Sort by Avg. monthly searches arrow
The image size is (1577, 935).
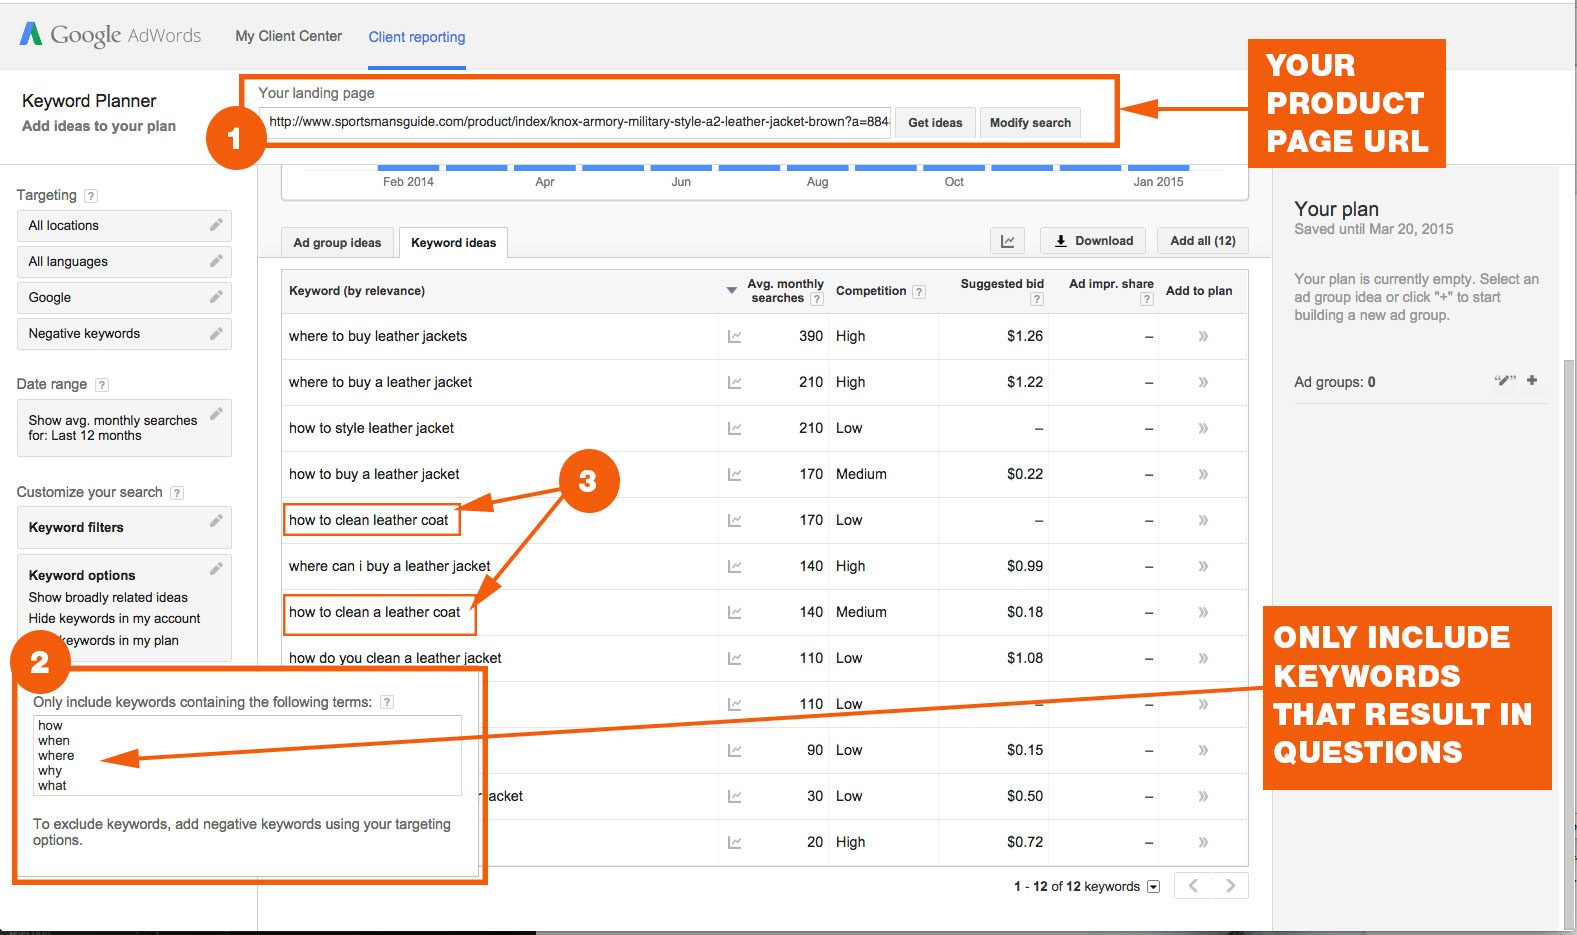(x=731, y=291)
